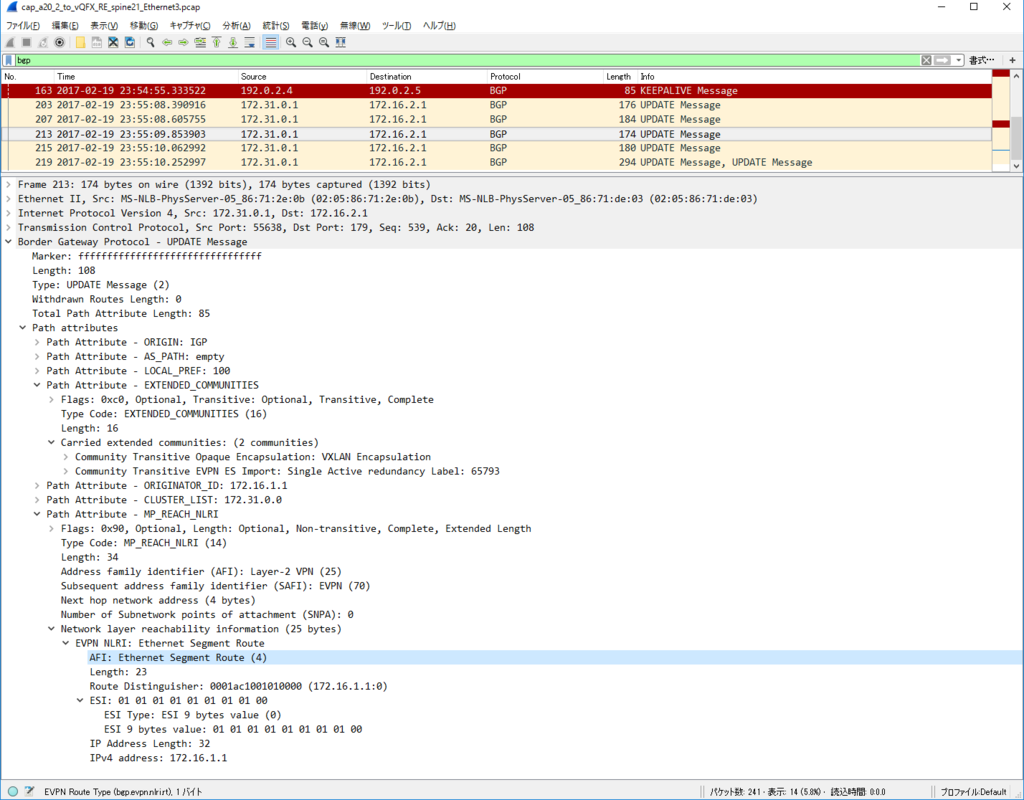Open display filter history dropdown arrow
The width and height of the screenshot is (1024, 800).
(x=959, y=60)
